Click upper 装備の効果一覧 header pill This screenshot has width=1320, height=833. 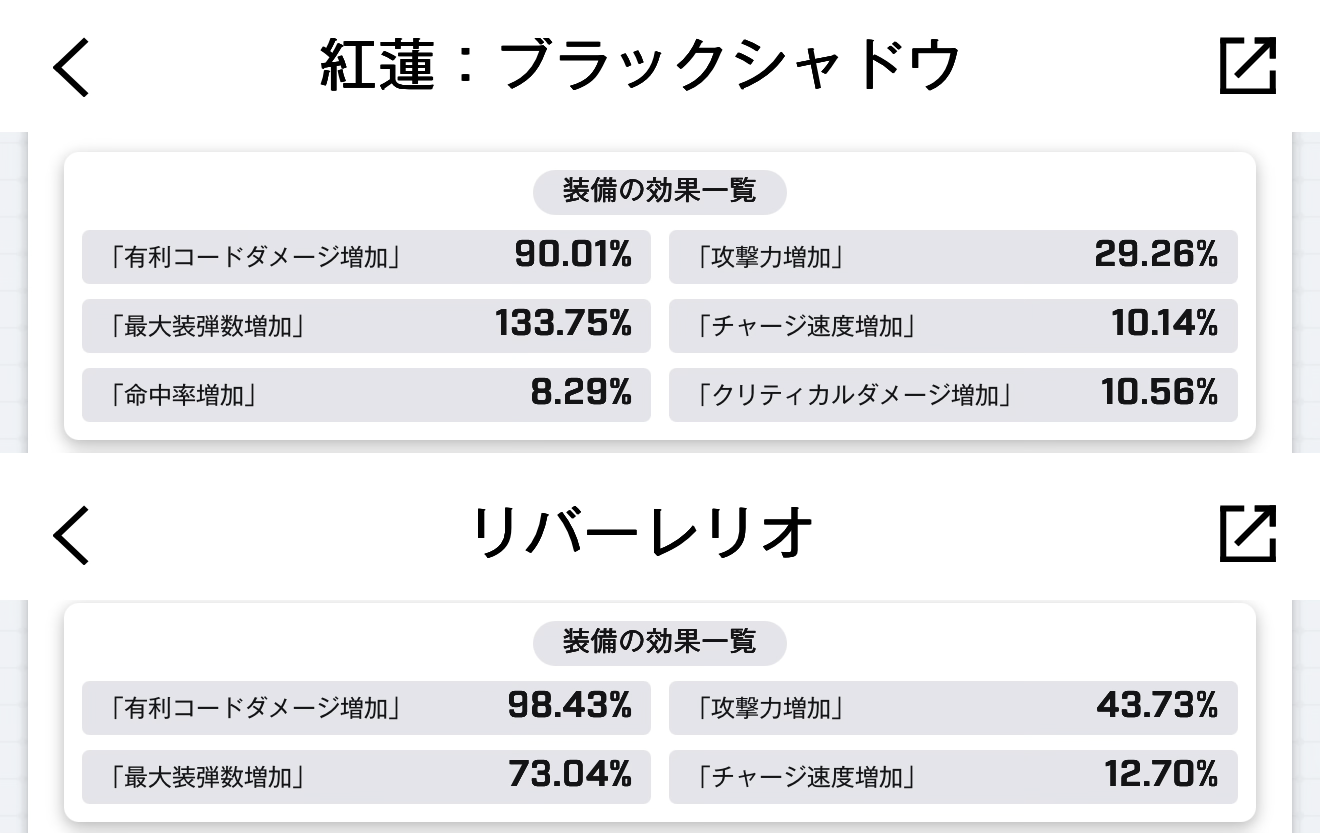(660, 191)
